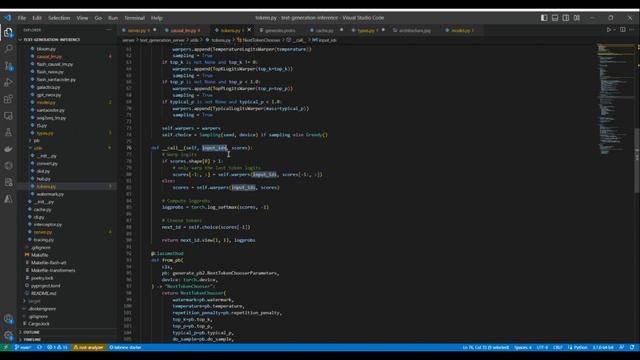Open the Explorer view in activity bar

pyautogui.click(x=8, y=32)
